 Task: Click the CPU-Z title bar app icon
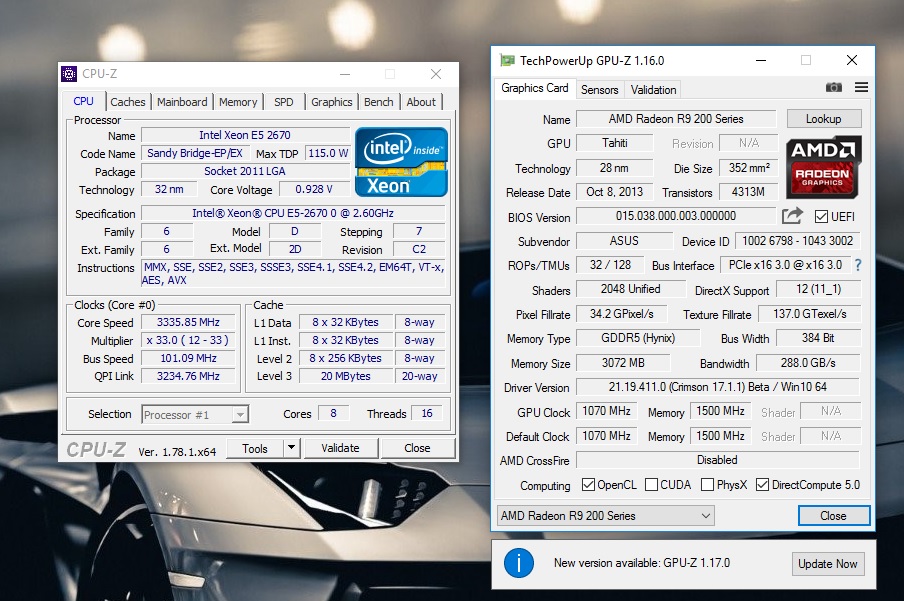pyautogui.click(x=69, y=74)
